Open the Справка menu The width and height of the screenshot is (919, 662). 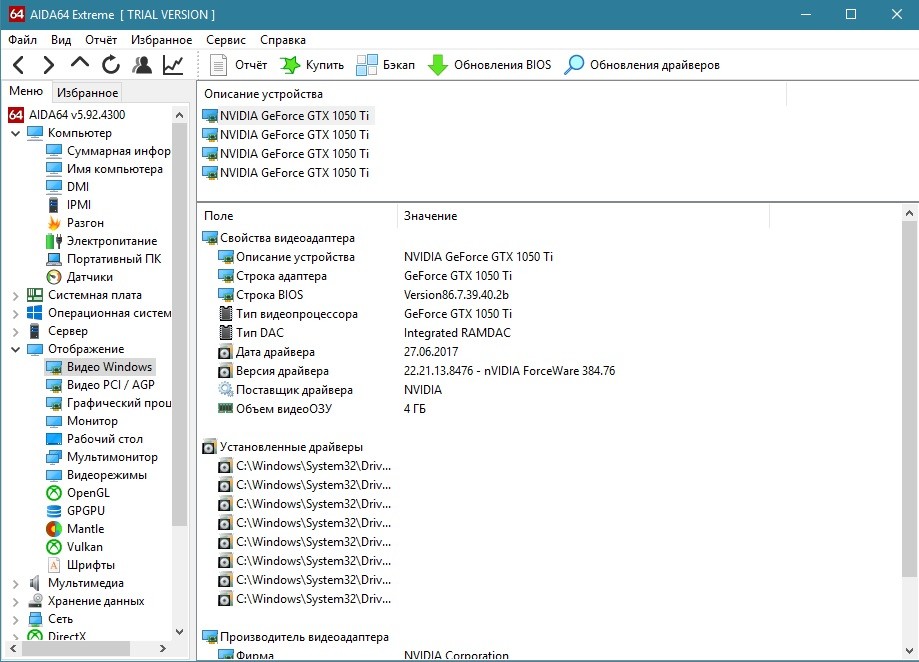pyautogui.click(x=282, y=40)
